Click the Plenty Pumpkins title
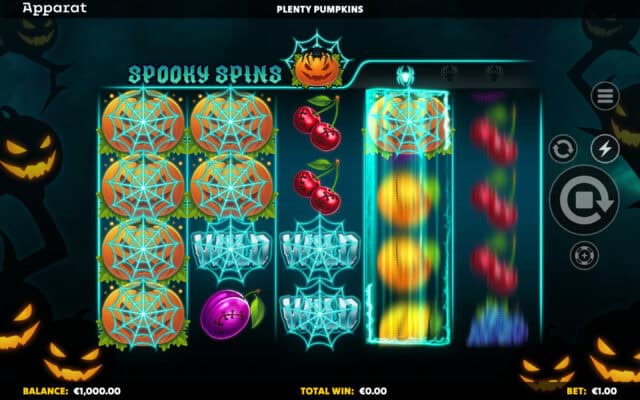This screenshot has height=400, width=640. click(x=320, y=9)
